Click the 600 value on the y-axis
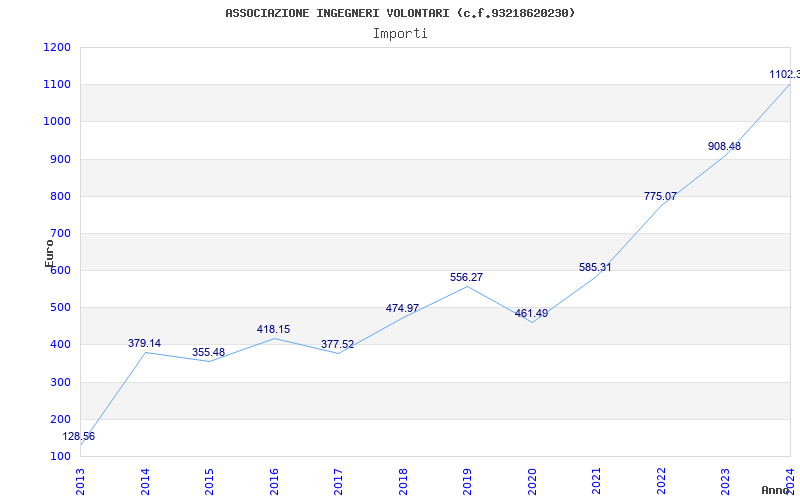This screenshot has width=800, height=500. click(60, 271)
